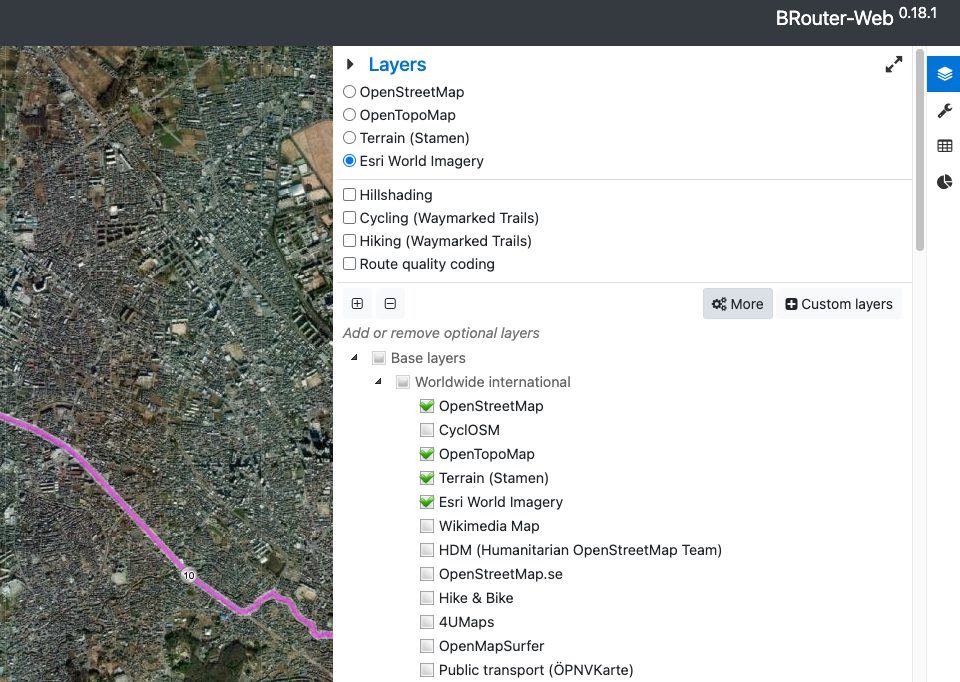Uncheck Terrain (Stamen) in layer tree
Screen dimensions: 960x682
(x=427, y=478)
